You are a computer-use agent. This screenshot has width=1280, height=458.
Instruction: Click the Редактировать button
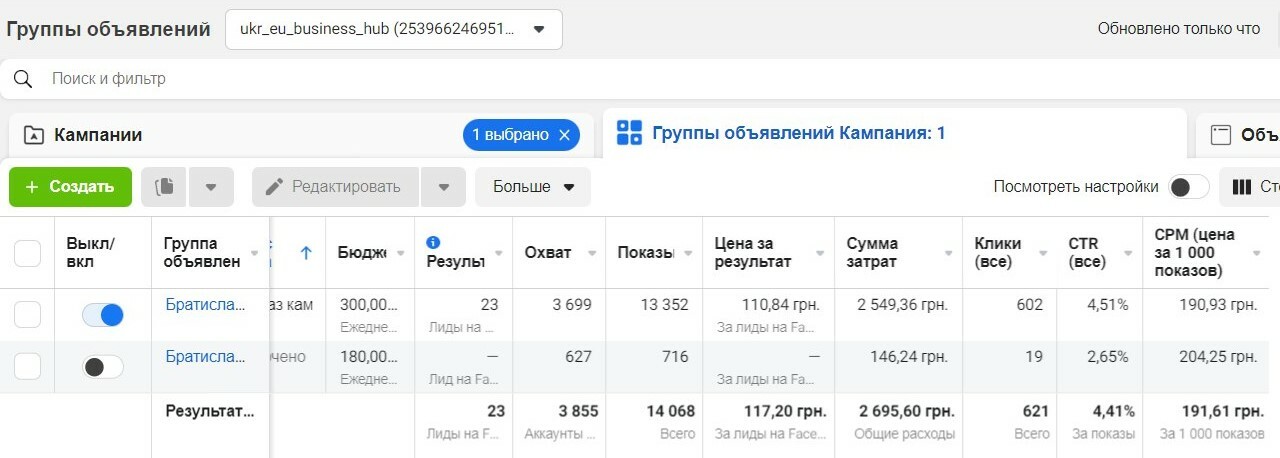tap(334, 187)
